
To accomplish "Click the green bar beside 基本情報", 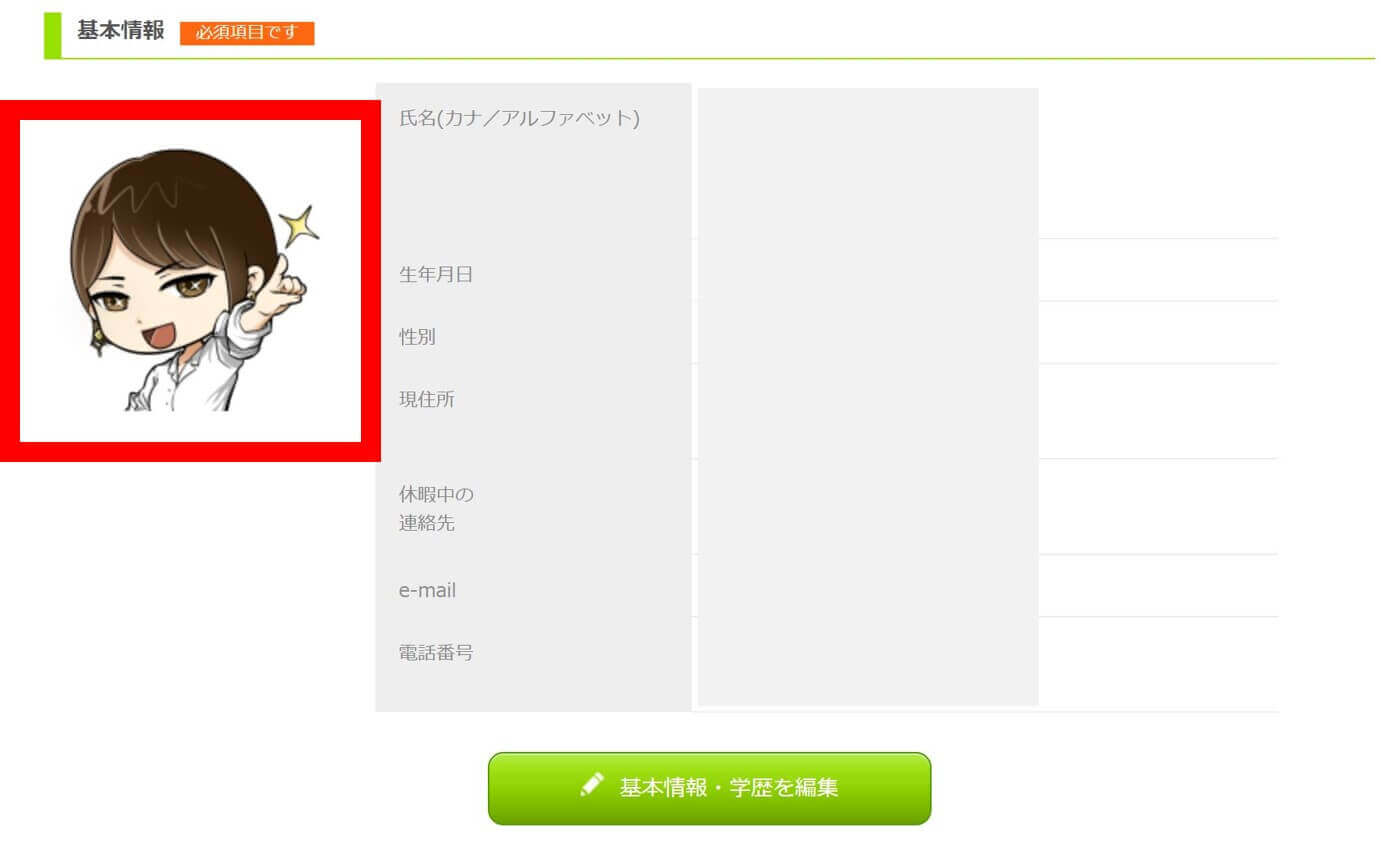I will (x=52, y=35).
